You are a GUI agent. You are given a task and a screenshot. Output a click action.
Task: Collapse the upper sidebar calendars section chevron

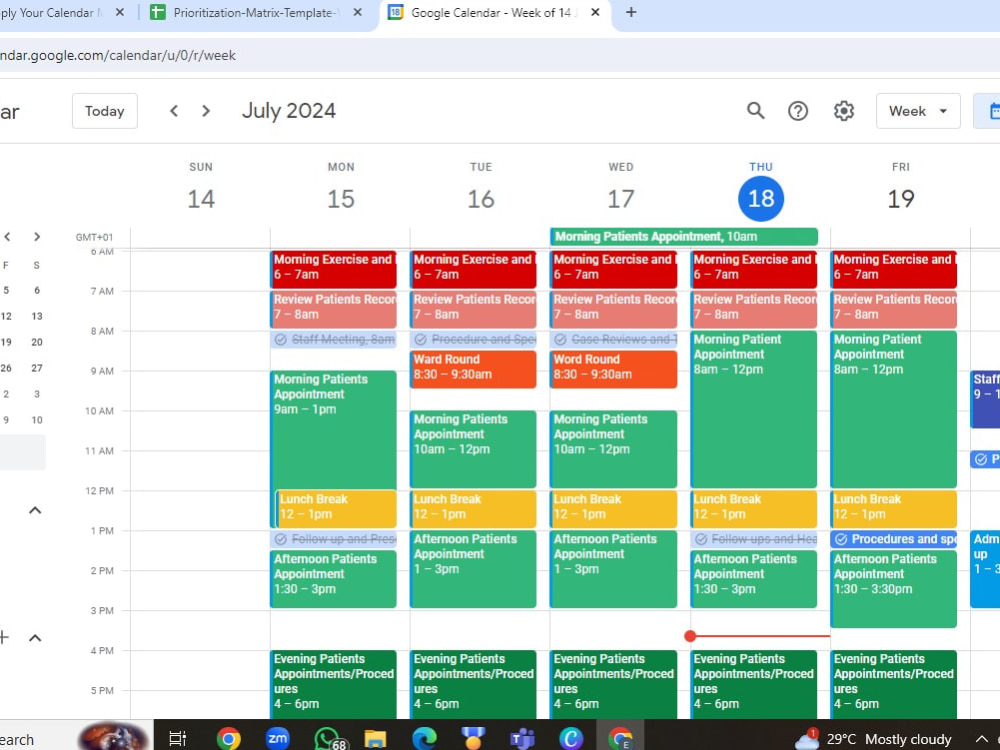pos(35,510)
